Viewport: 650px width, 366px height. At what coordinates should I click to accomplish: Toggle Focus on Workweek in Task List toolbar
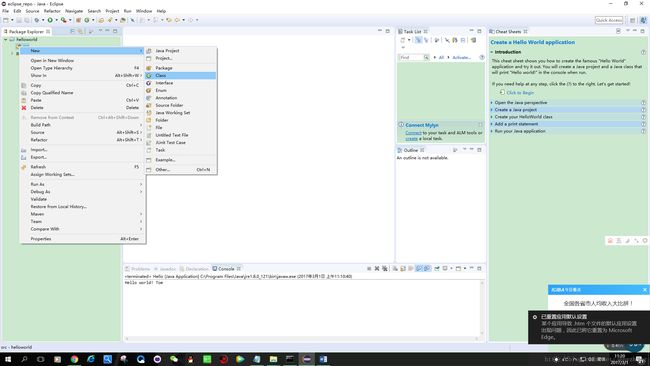click(437, 40)
